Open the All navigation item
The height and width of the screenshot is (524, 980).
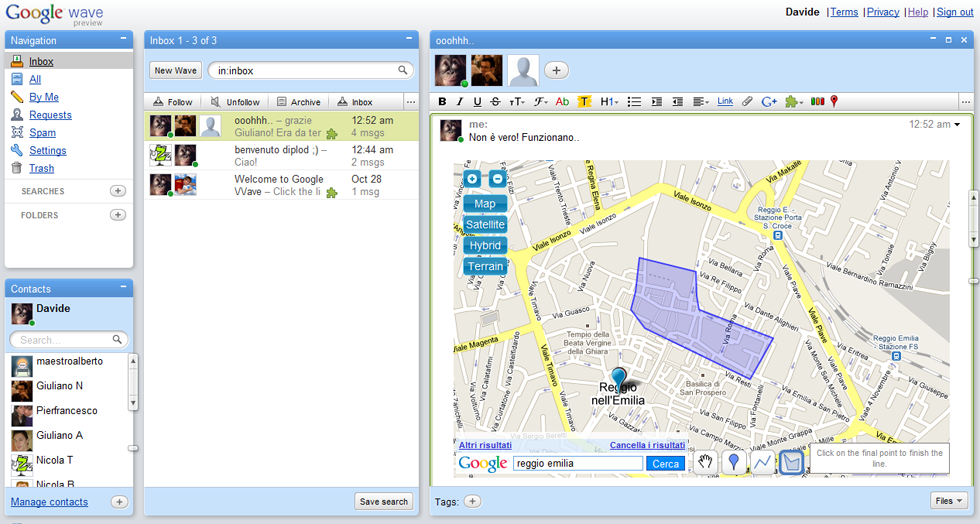pos(35,79)
